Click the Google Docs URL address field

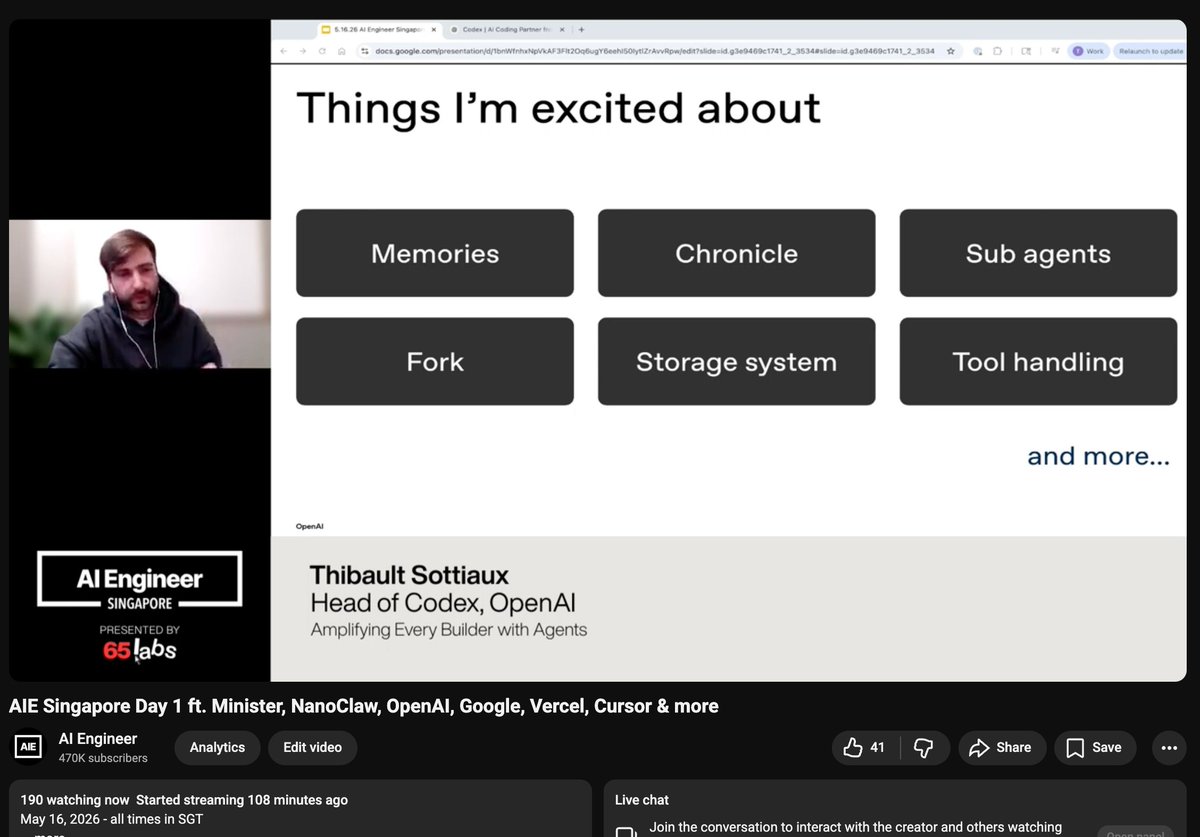[655, 51]
